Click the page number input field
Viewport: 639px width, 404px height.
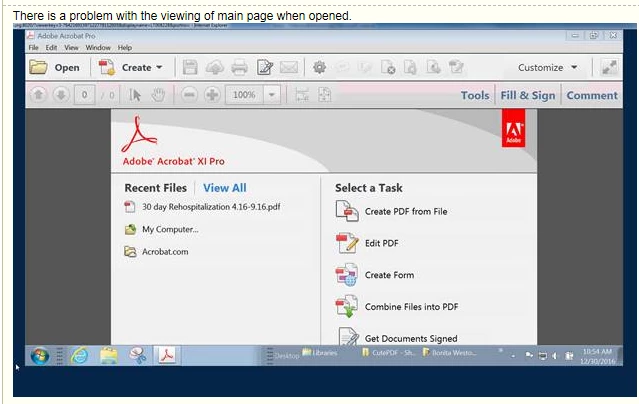click(x=84, y=95)
